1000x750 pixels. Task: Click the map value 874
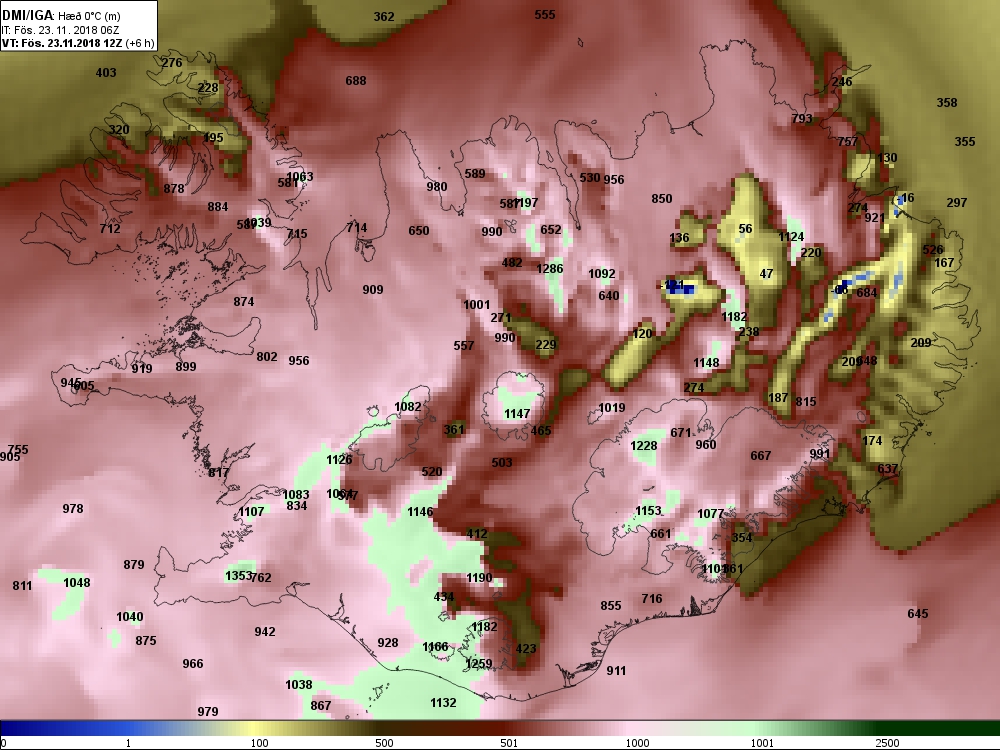click(x=244, y=302)
